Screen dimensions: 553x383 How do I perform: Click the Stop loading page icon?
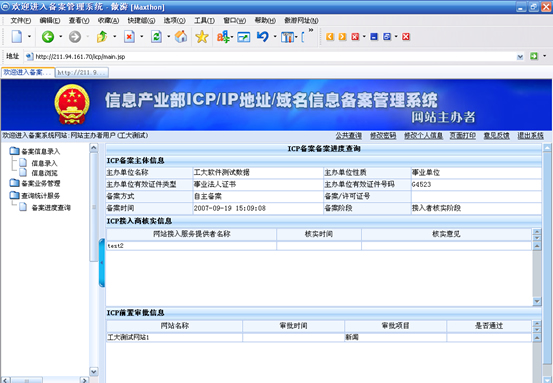pos(129,37)
